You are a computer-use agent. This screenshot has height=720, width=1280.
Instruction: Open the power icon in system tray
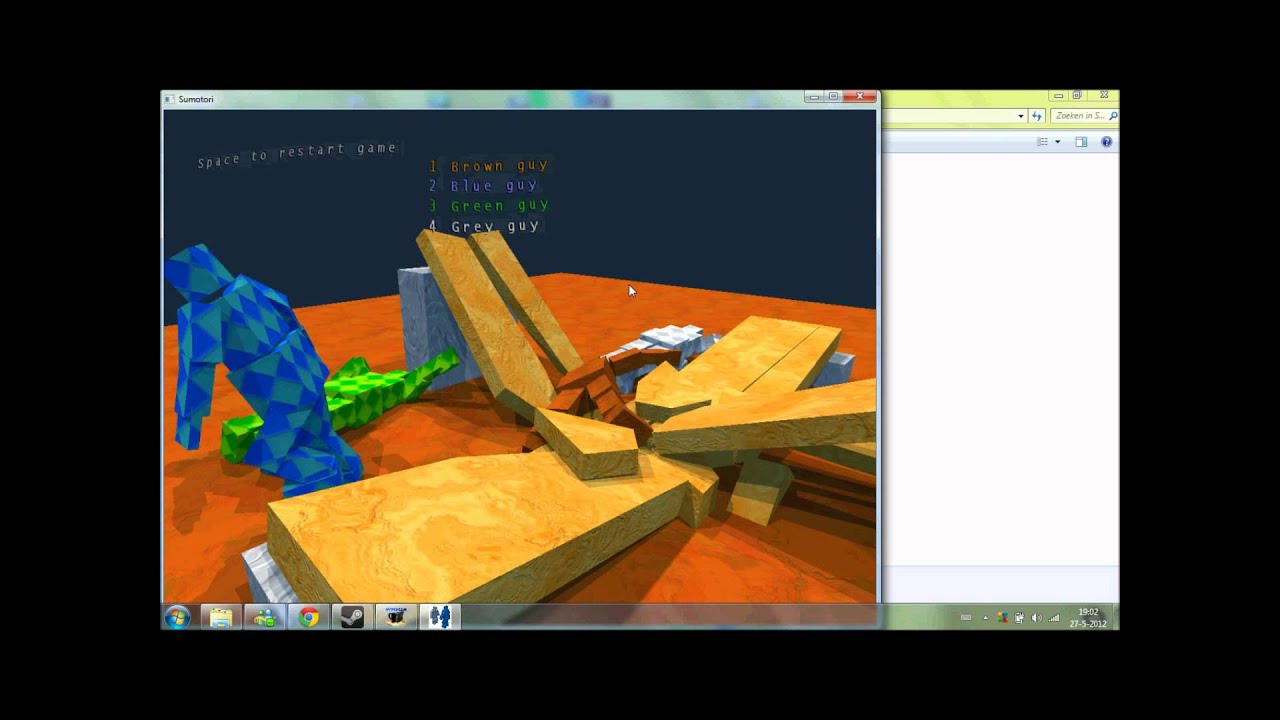pyautogui.click(x=1019, y=618)
